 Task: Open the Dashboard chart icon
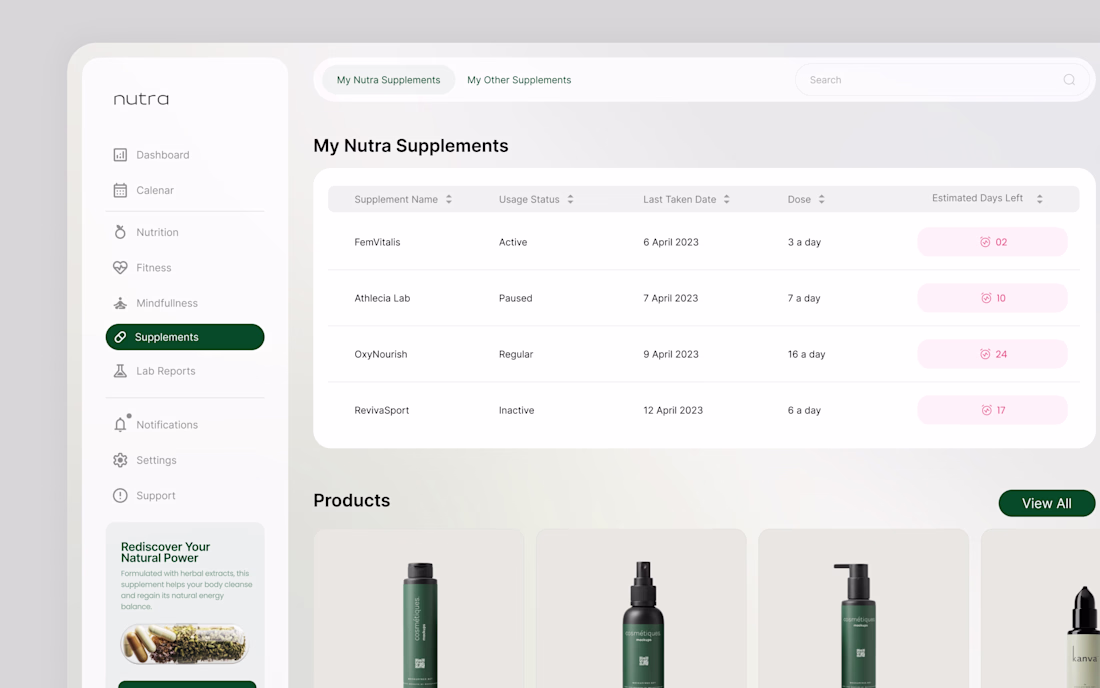(x=120, y=155)
